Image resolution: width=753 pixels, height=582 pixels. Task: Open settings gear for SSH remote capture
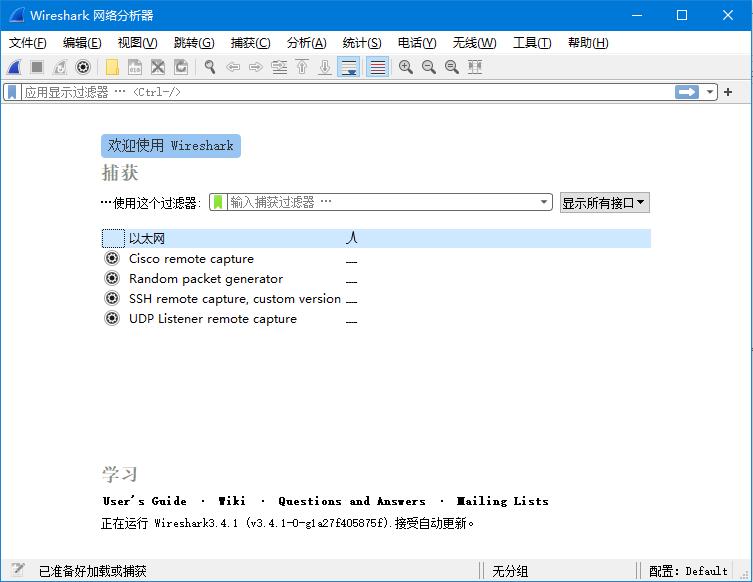(112, 298)
